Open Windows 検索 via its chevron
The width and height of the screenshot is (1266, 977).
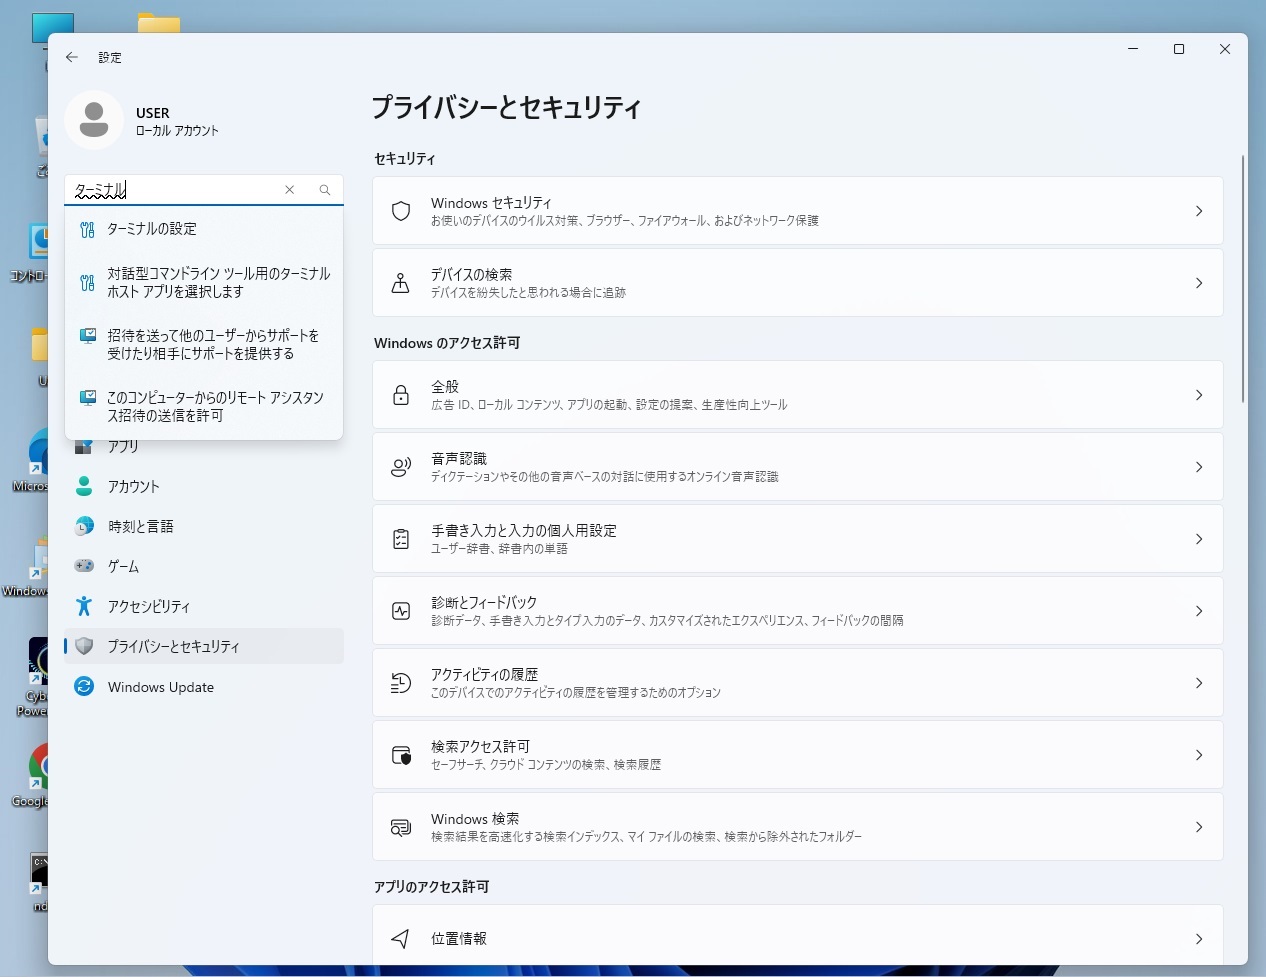[1199, 827]
